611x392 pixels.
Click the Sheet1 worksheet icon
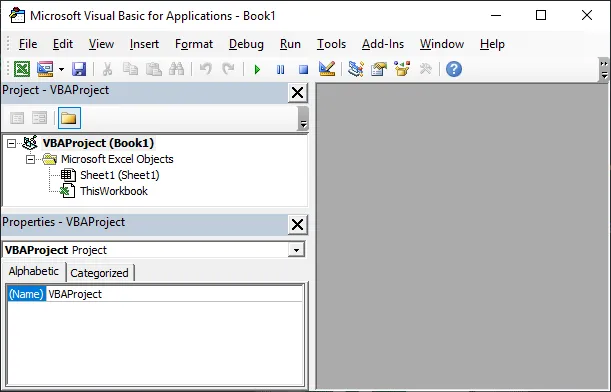[x=68, y=175]
